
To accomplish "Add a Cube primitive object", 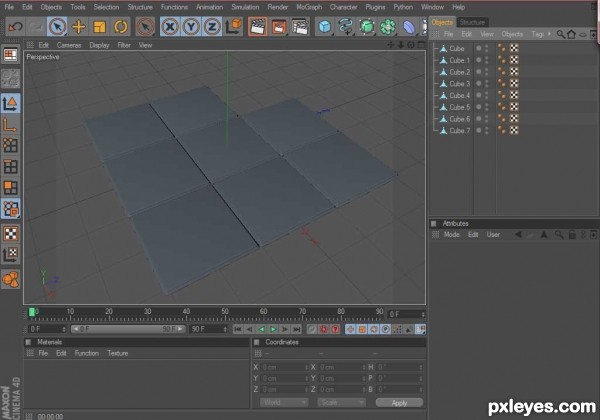I will 324,27.
